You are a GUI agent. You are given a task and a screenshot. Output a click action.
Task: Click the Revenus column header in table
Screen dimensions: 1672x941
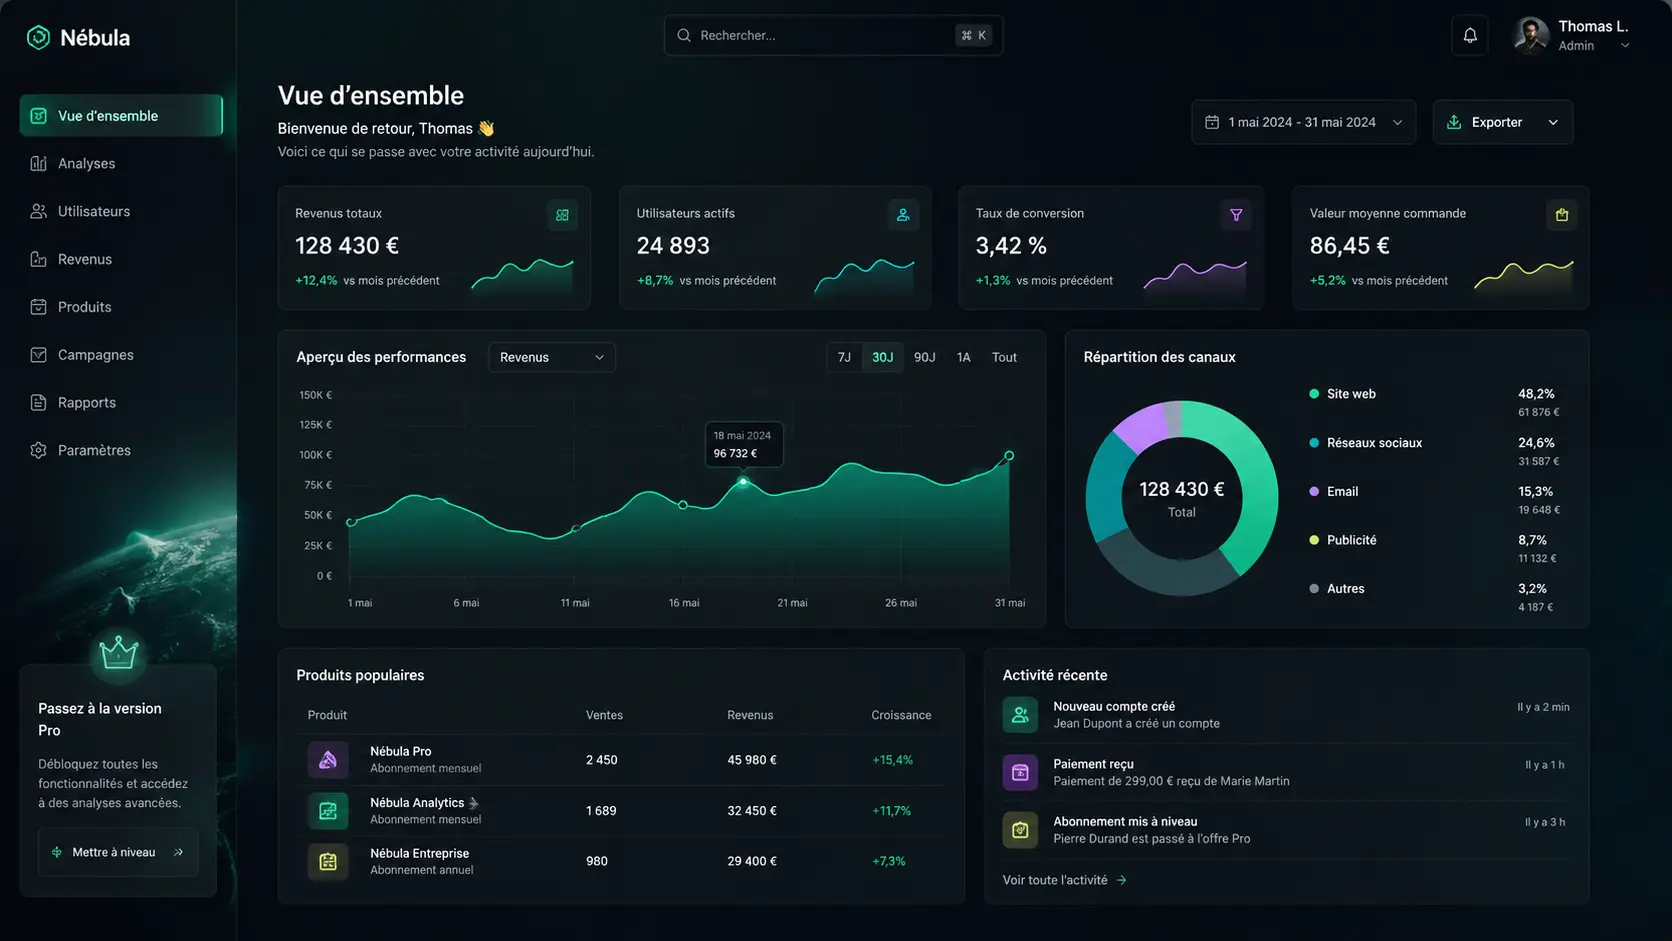pyautogui.click(x=750, y=715)
